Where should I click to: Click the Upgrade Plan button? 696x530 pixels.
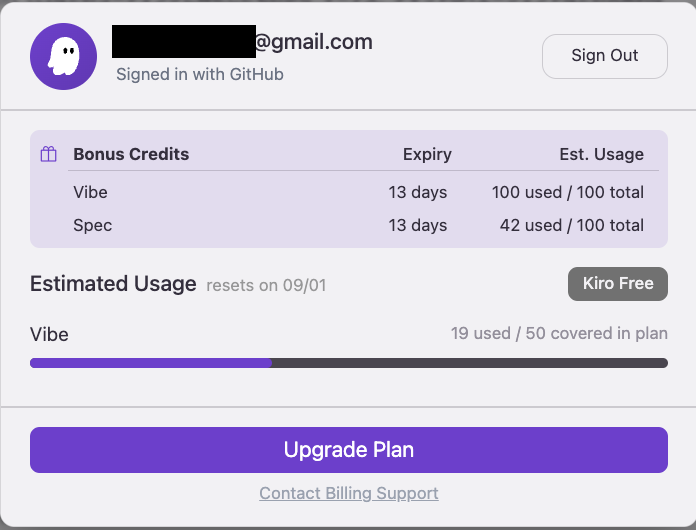pyautogui.click(x=348, y=450)
